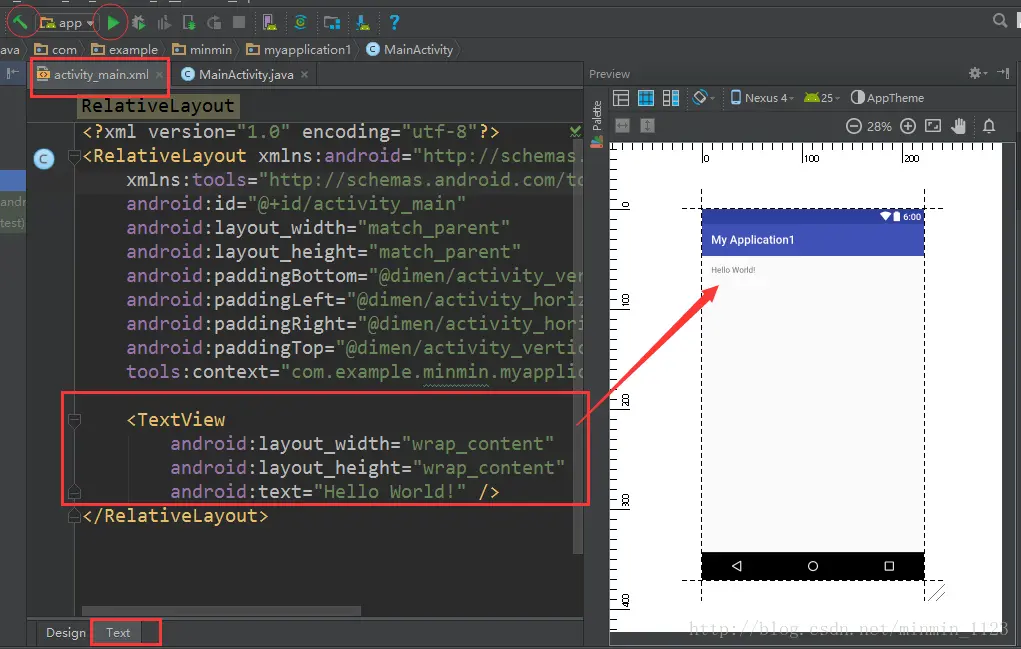
Task: Close the activity_main.xml tab
Action: pyautogui.click(x=159, y=75)
